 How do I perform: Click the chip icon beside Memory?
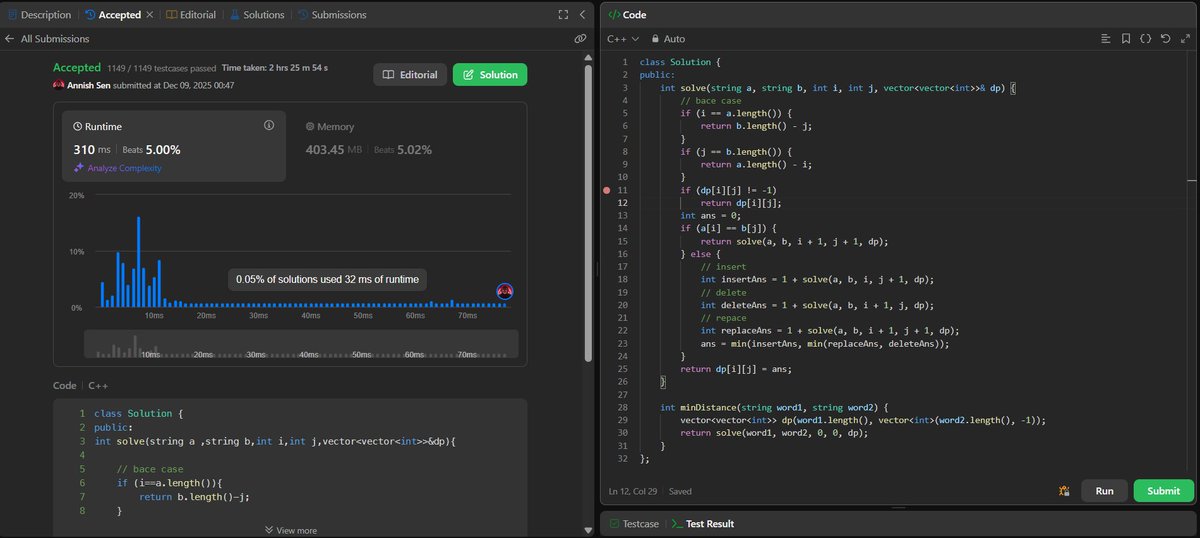pos(310,127)
